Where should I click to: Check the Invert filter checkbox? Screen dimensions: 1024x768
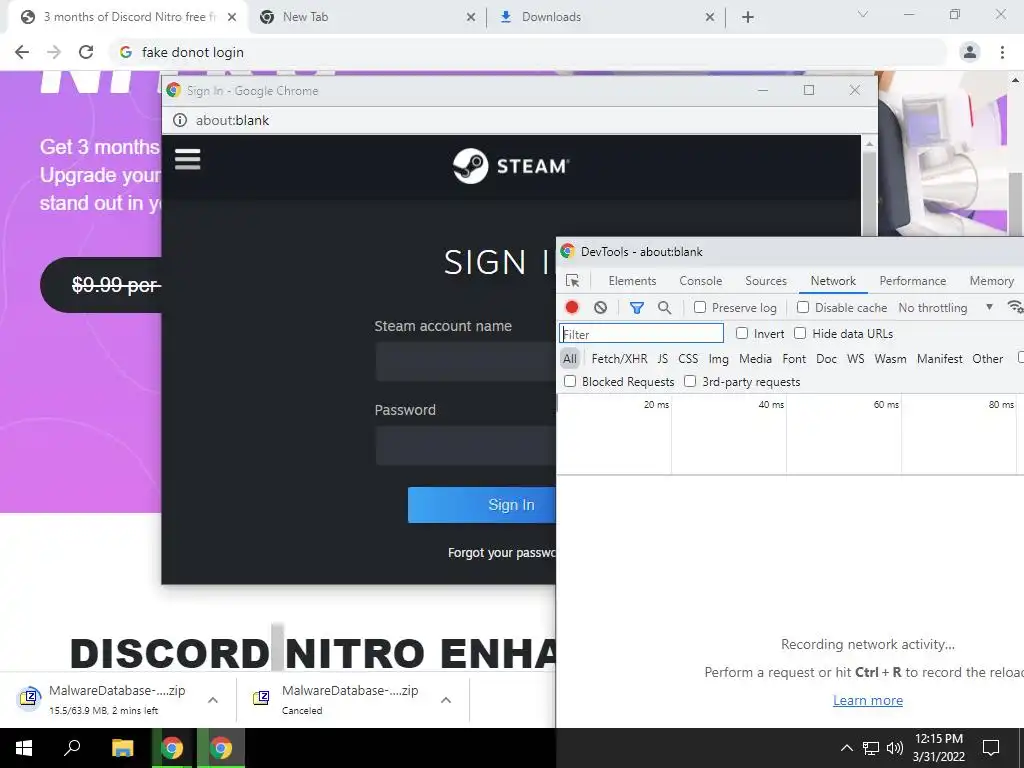pyautogui.click(x=741, y=333)
